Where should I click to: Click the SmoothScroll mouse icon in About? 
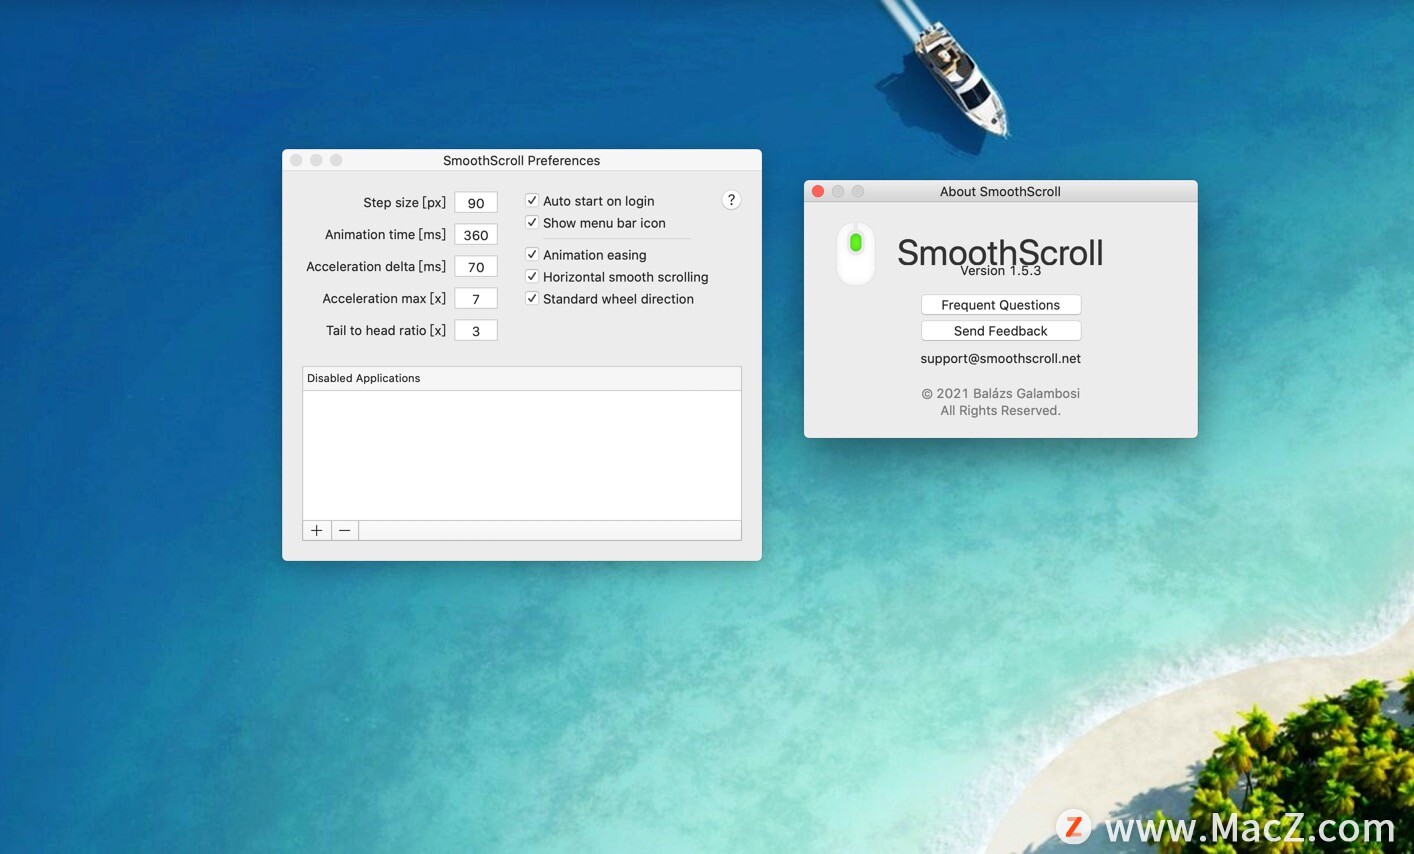(855, 254)
